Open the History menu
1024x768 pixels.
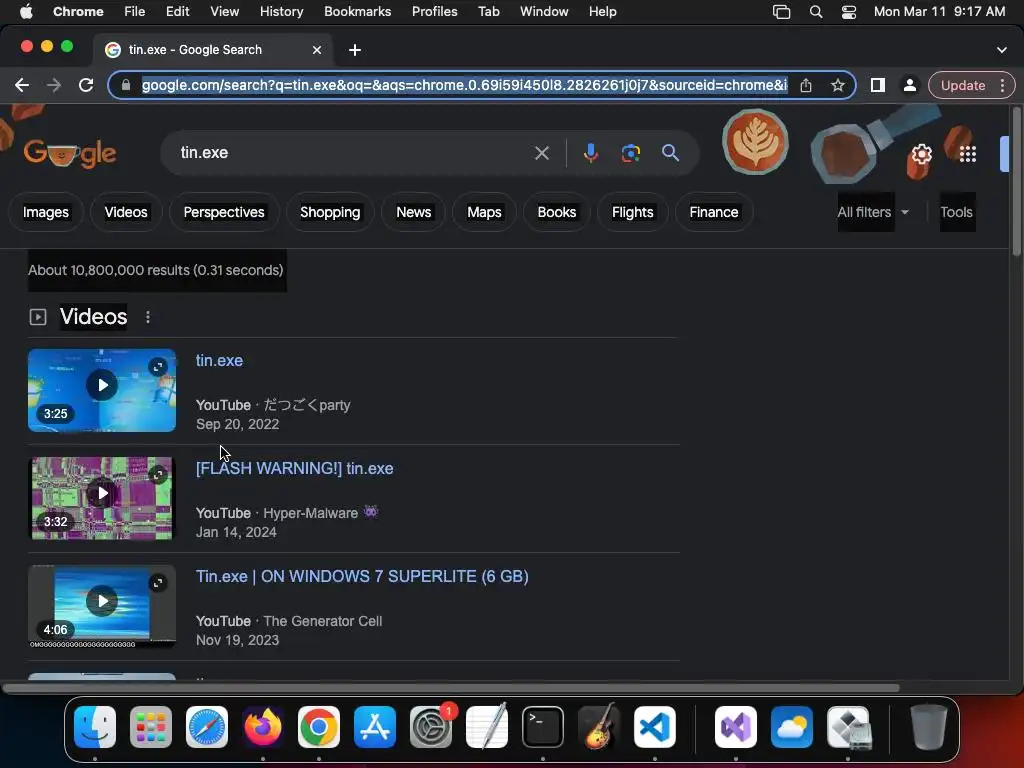(x=281, y=12)
